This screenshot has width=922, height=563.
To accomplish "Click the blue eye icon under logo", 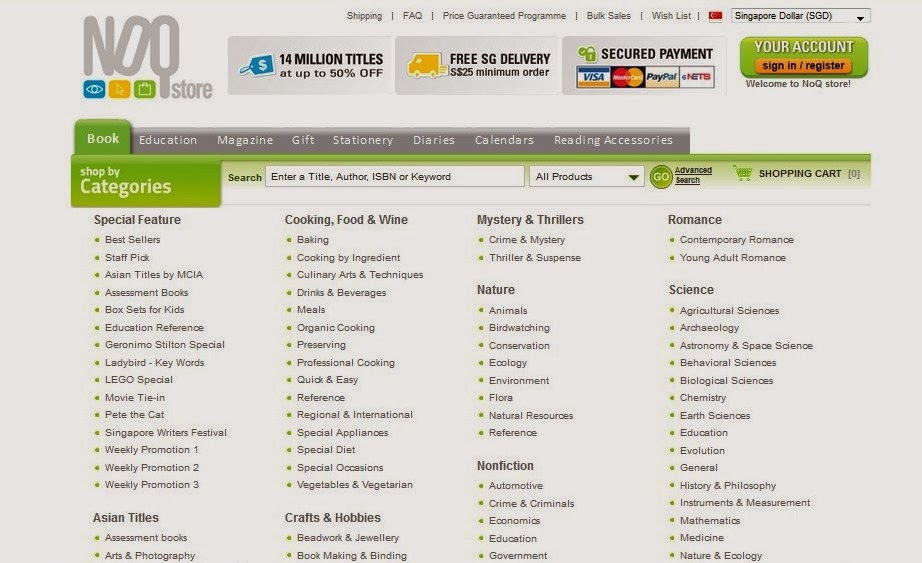I will 94,89.
